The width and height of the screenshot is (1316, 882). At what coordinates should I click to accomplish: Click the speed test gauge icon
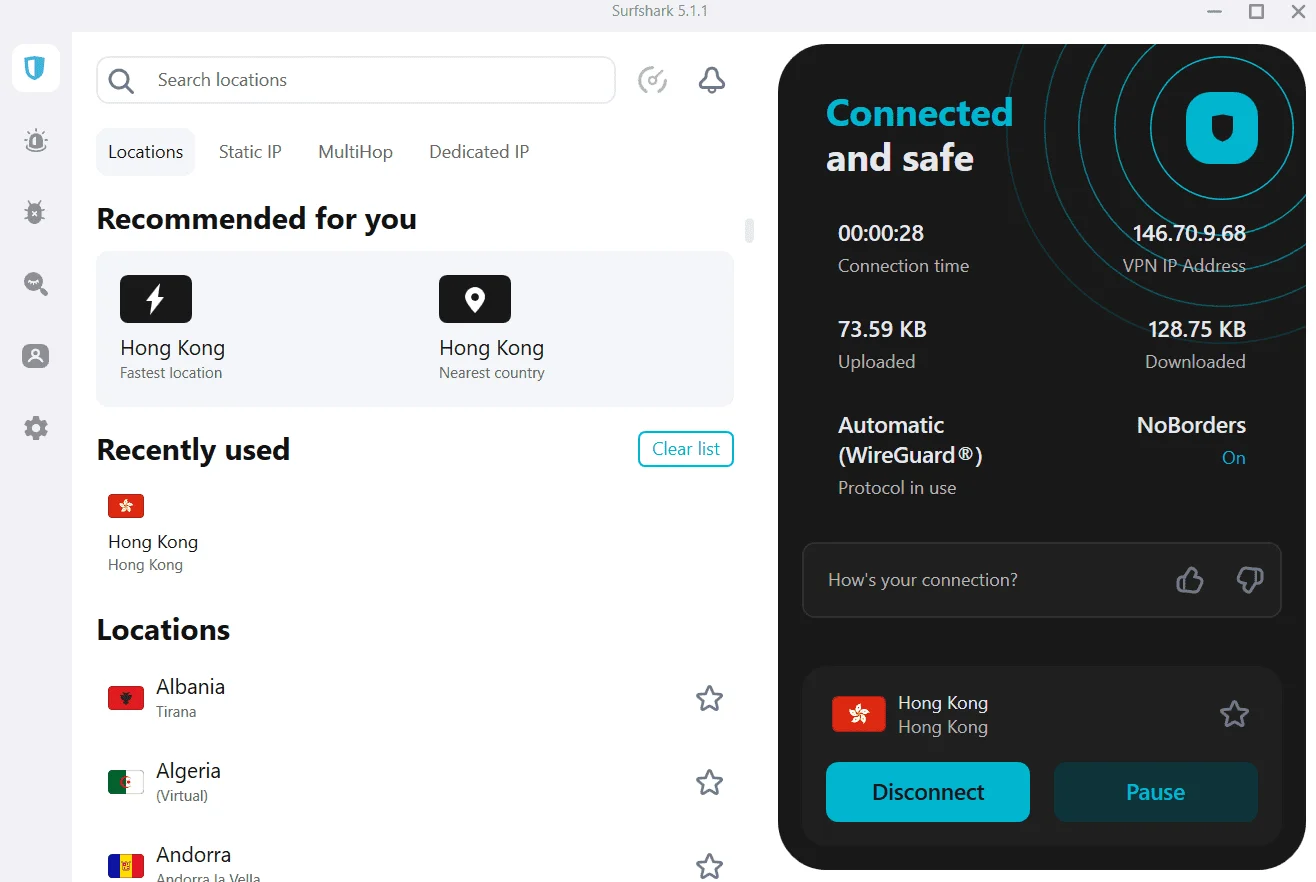tap(653, 80)
